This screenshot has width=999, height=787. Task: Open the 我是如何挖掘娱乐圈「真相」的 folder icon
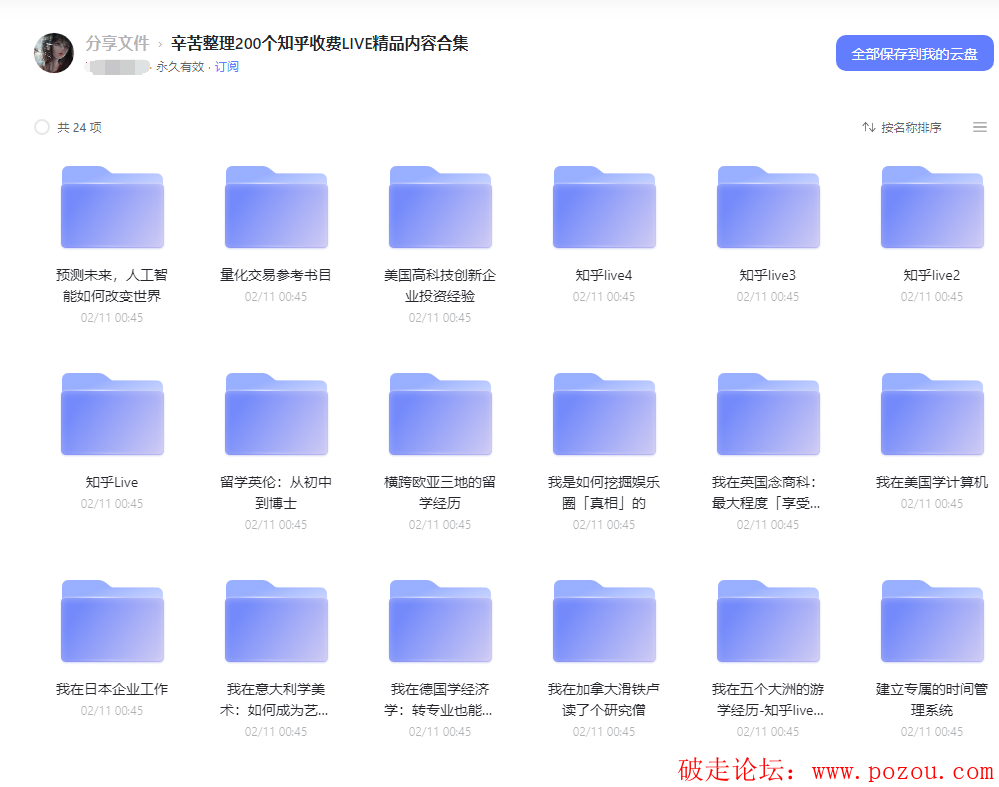[x=604, y=414]
